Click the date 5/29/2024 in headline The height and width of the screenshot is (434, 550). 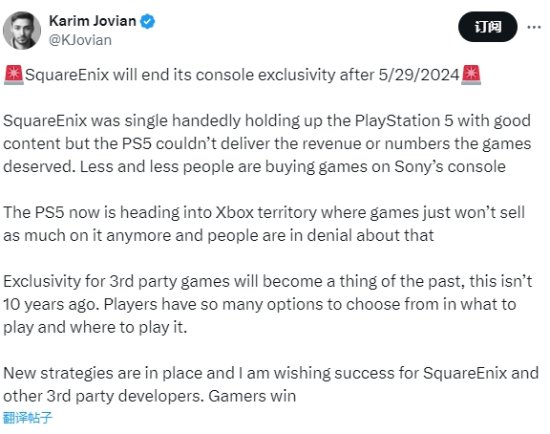click(419, 75)
